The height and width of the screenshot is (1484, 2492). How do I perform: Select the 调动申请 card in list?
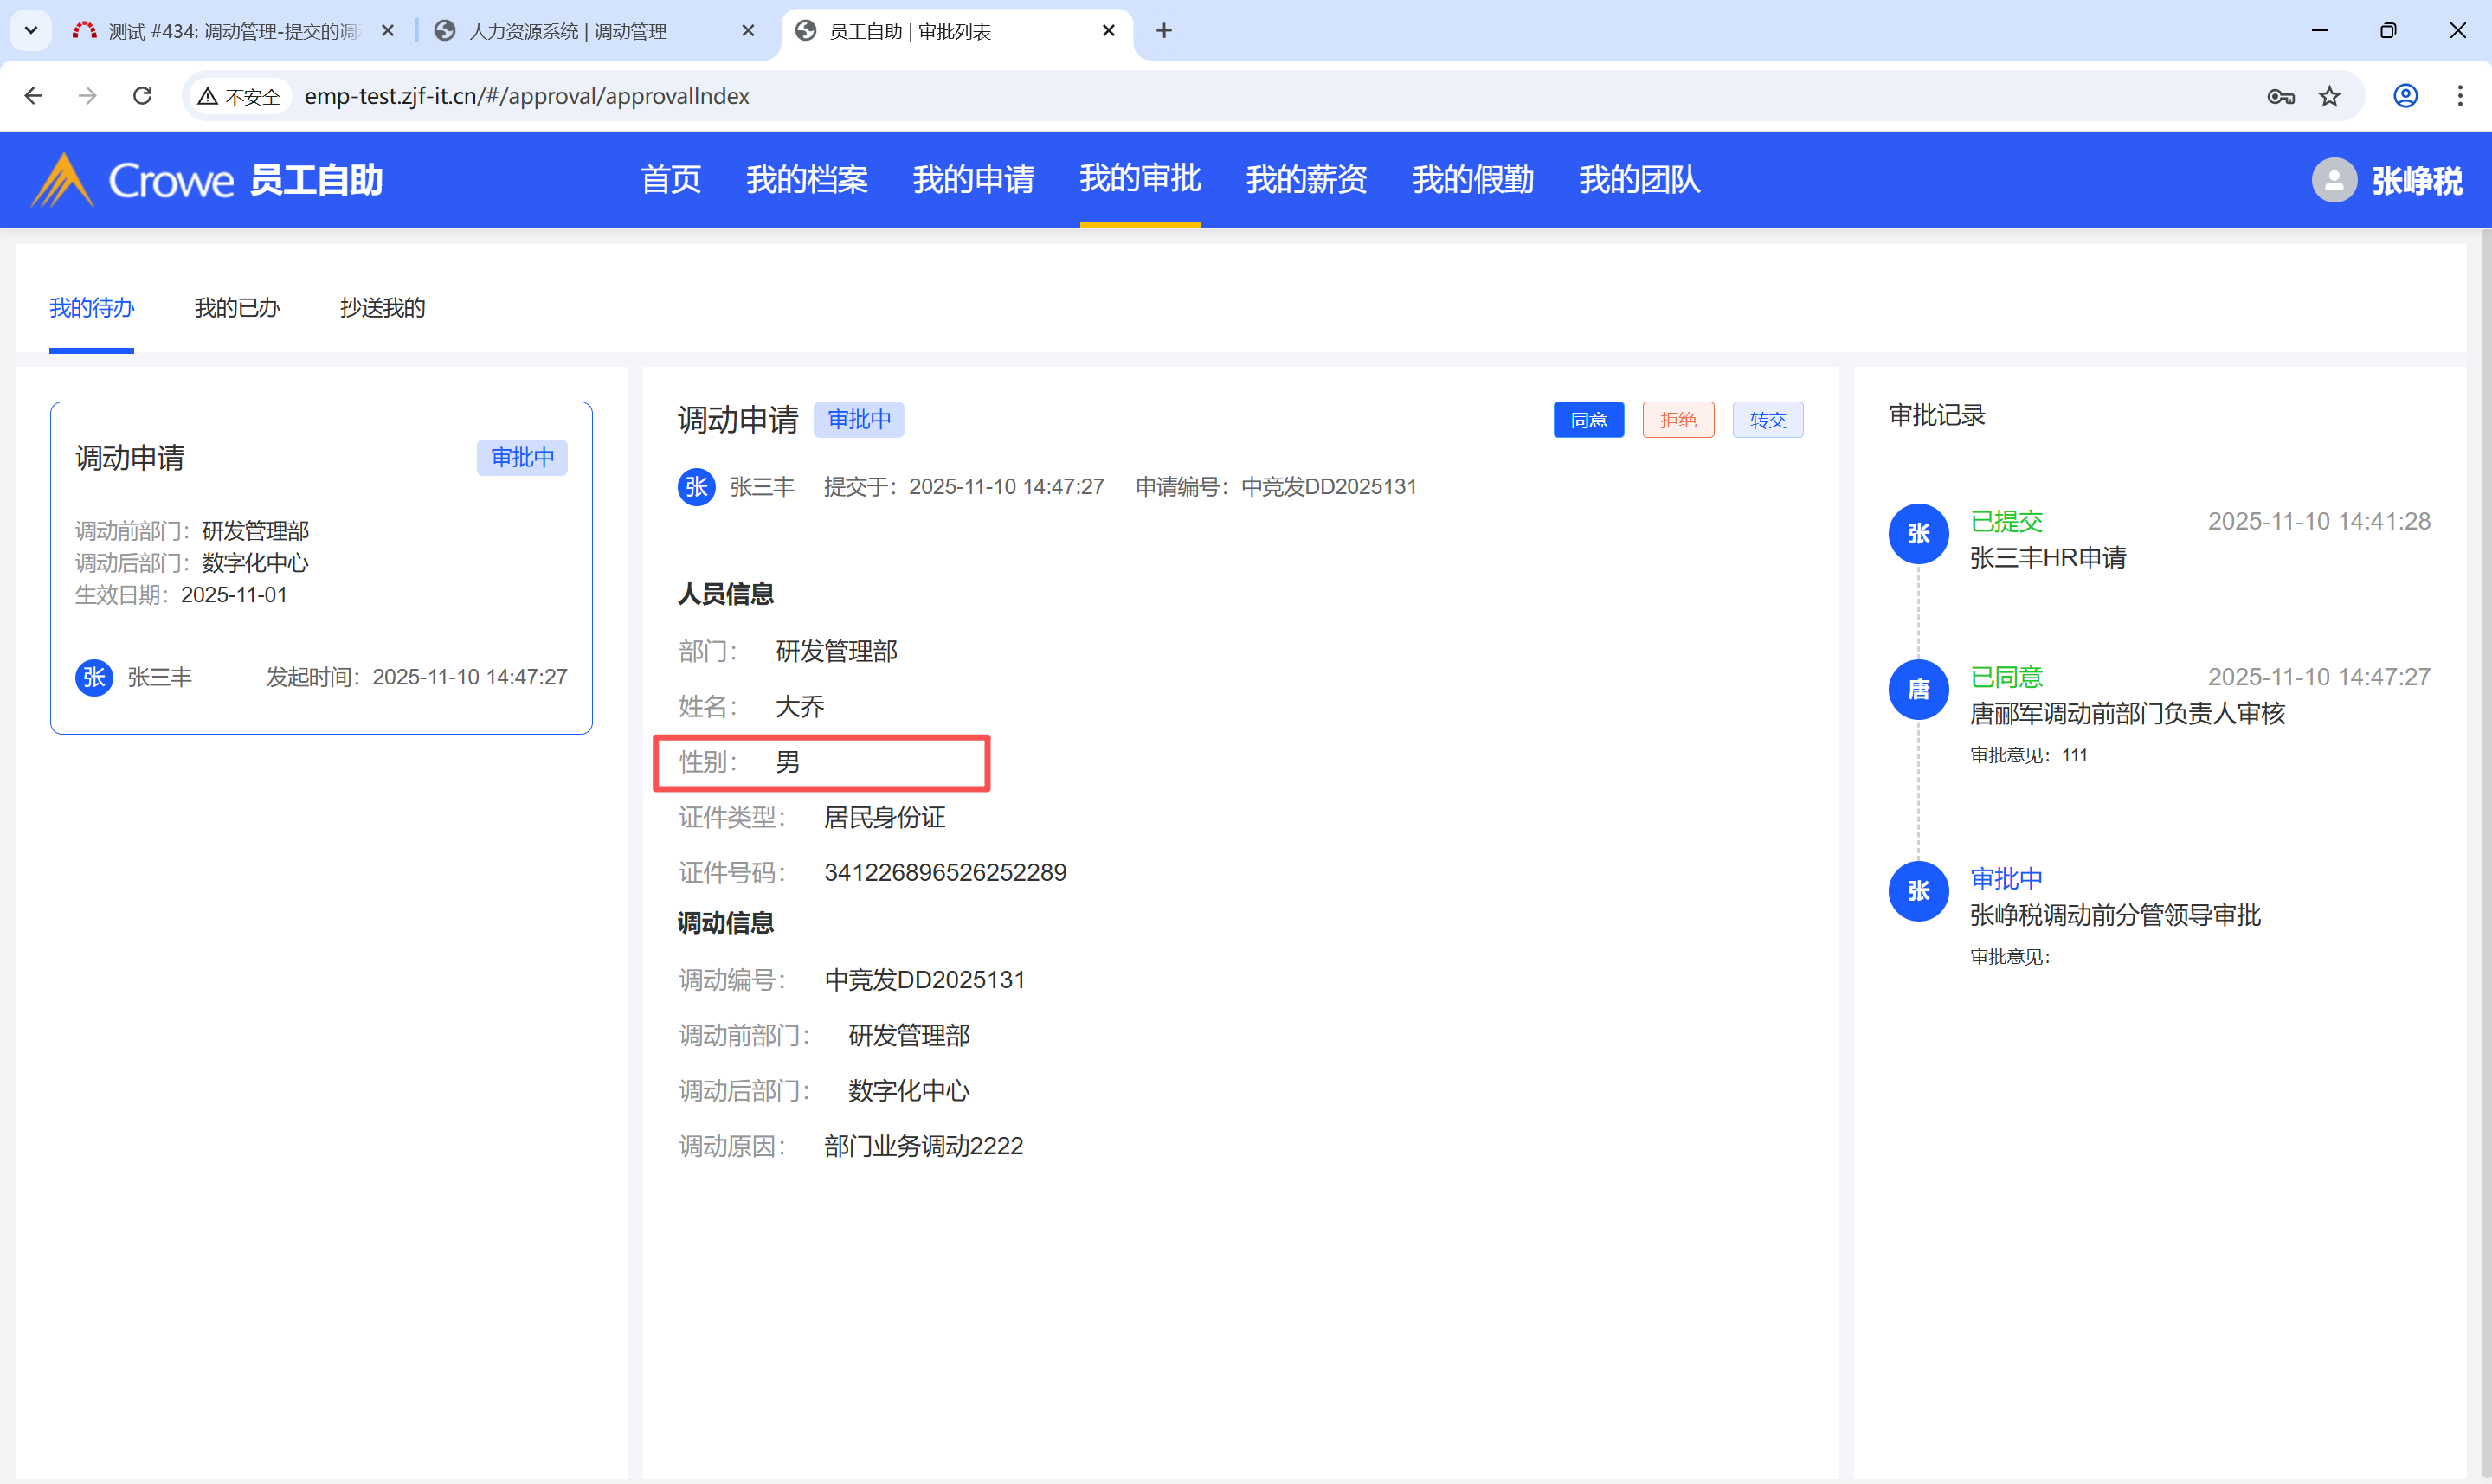[x=320, y=567]
